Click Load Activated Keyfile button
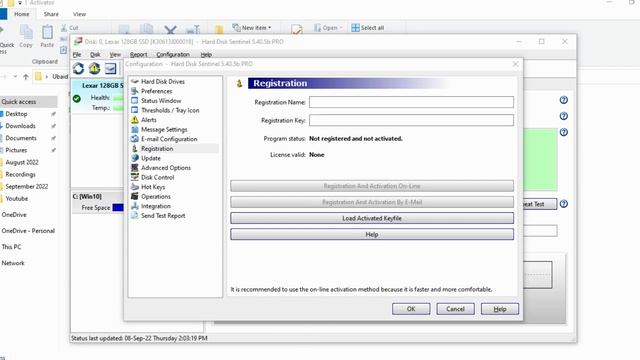 (x=372, y=218)
